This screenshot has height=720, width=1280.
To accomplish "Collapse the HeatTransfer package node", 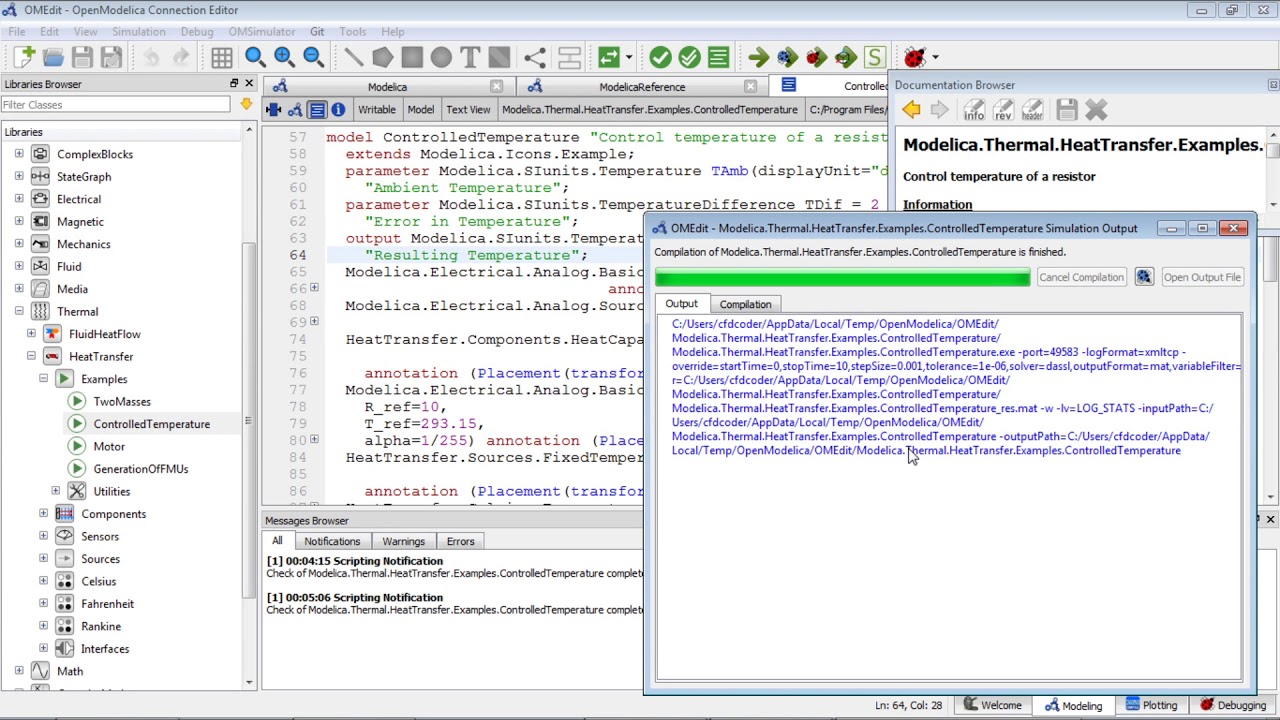I will pyautogui.click(x=31, y=356).
